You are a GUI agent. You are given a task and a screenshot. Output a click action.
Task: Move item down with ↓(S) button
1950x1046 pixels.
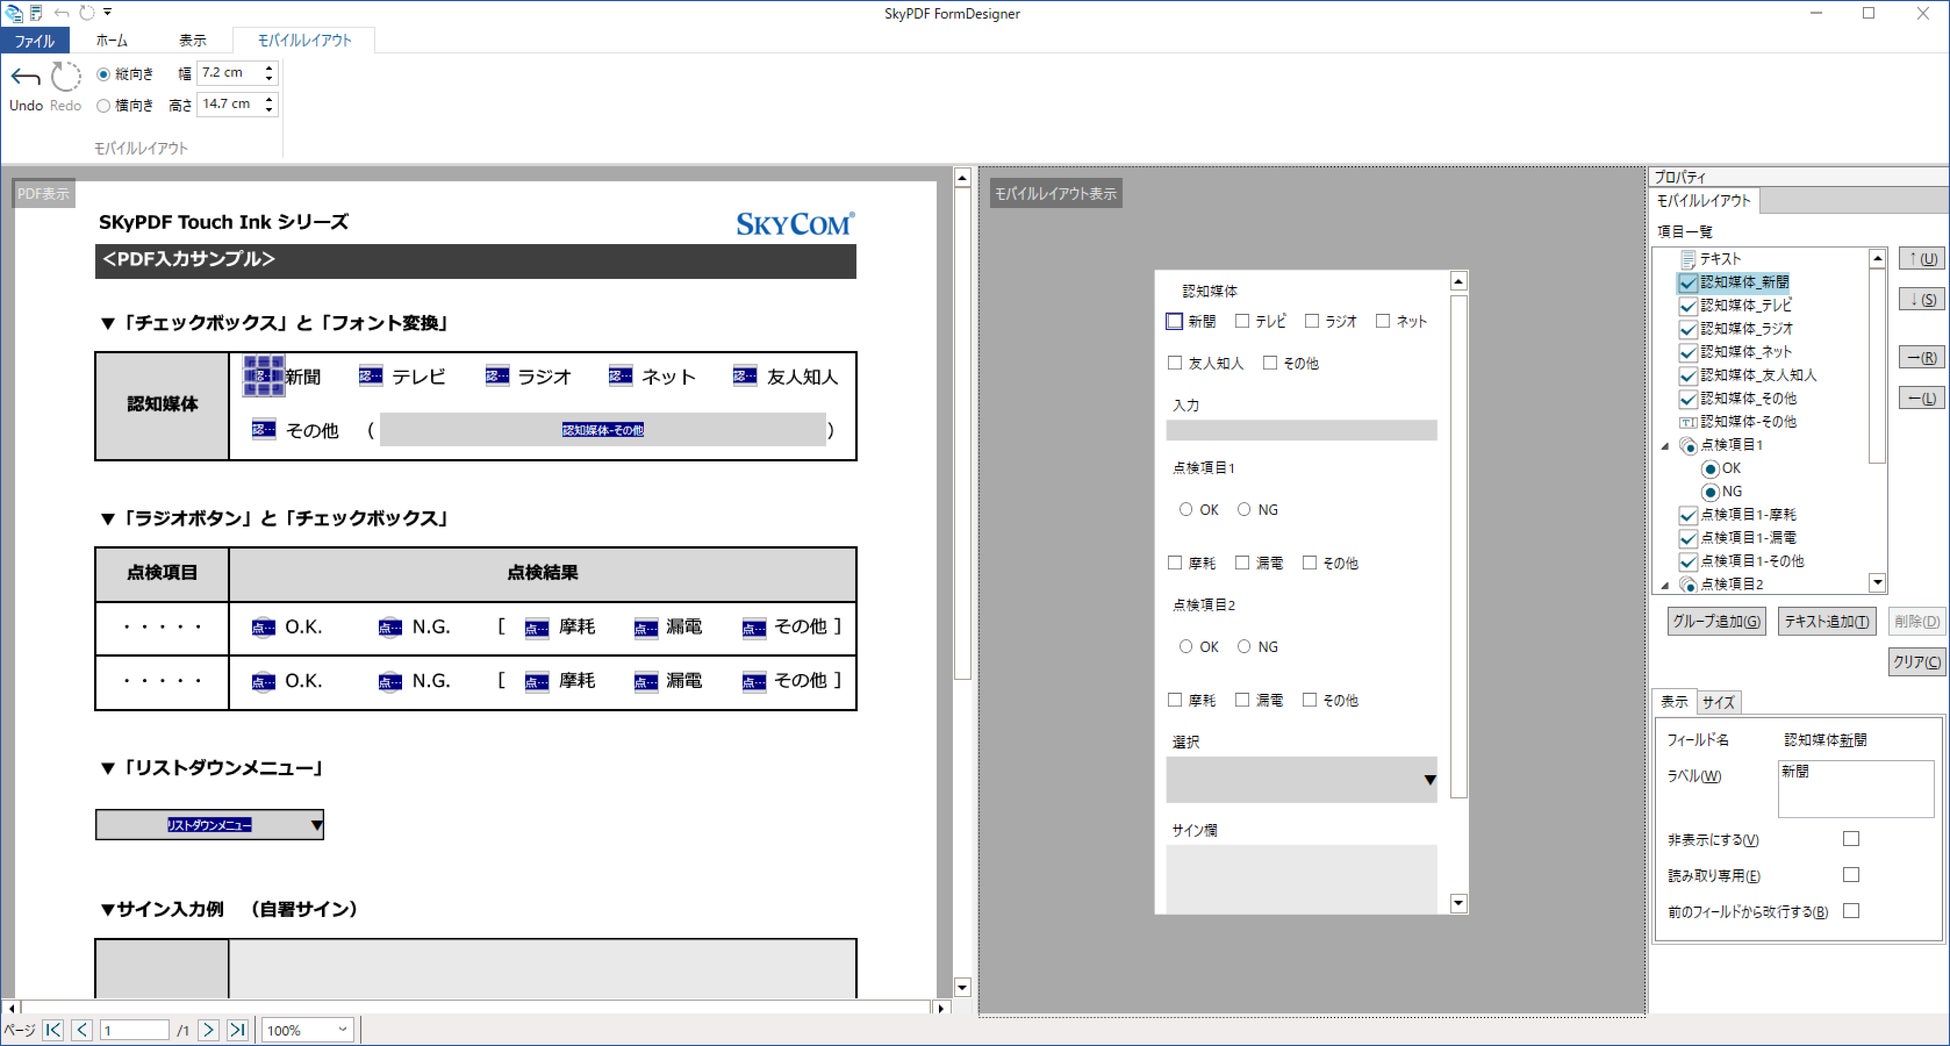tap(1921, 299)
